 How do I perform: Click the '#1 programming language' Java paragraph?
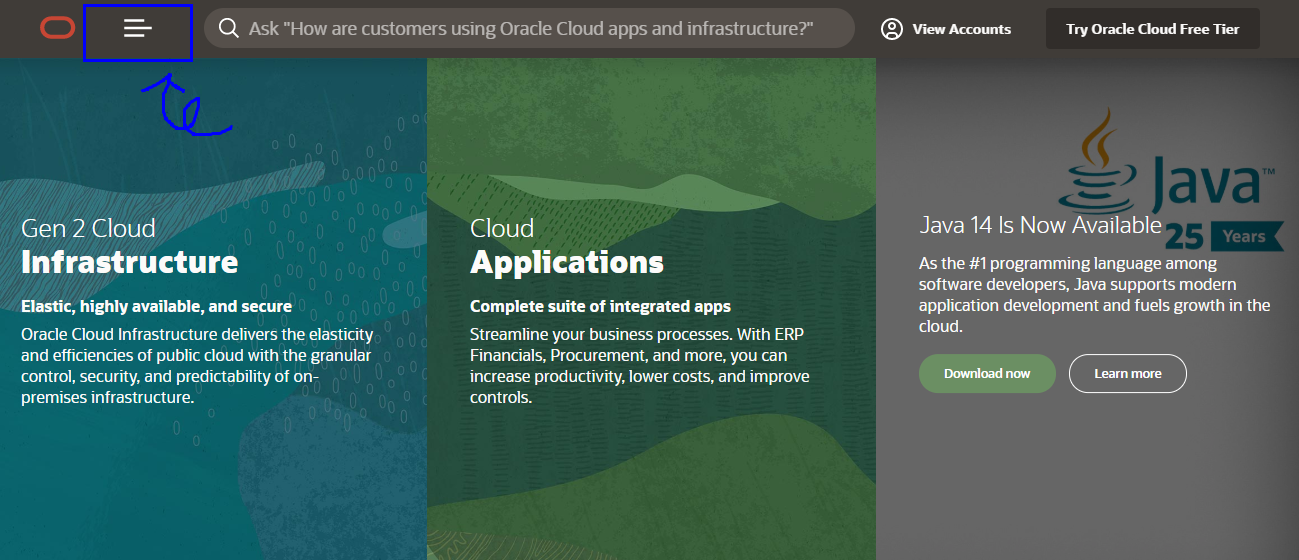click(1094, 295)
